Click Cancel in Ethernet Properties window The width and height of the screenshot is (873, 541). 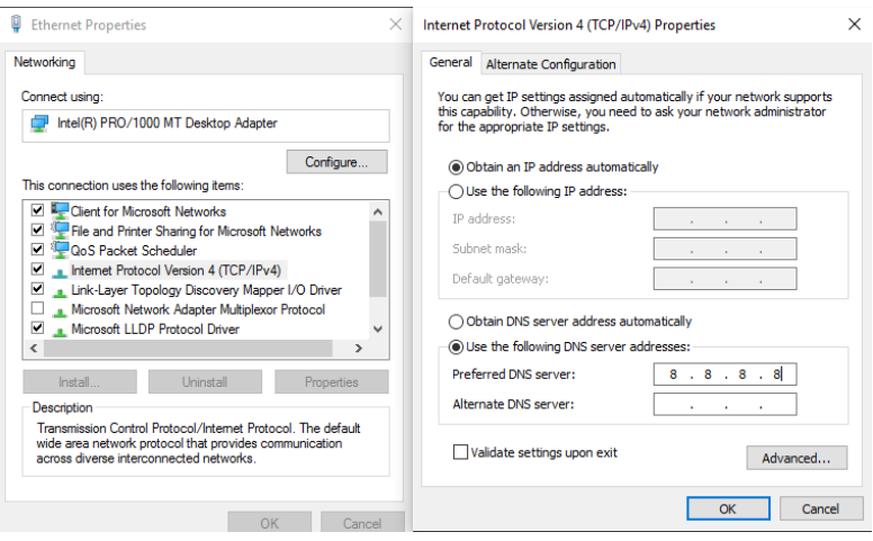pyautogui.click(x=362, y=523)
